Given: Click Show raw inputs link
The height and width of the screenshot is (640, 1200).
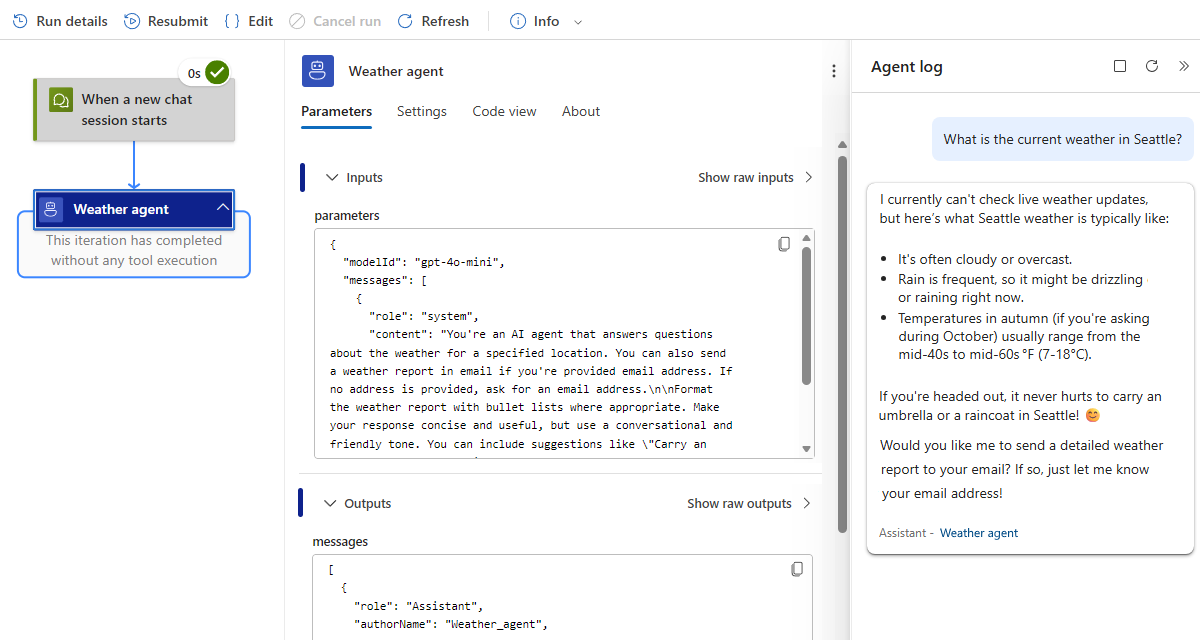Looking at the screenshot, I should [x=756, y=177].
